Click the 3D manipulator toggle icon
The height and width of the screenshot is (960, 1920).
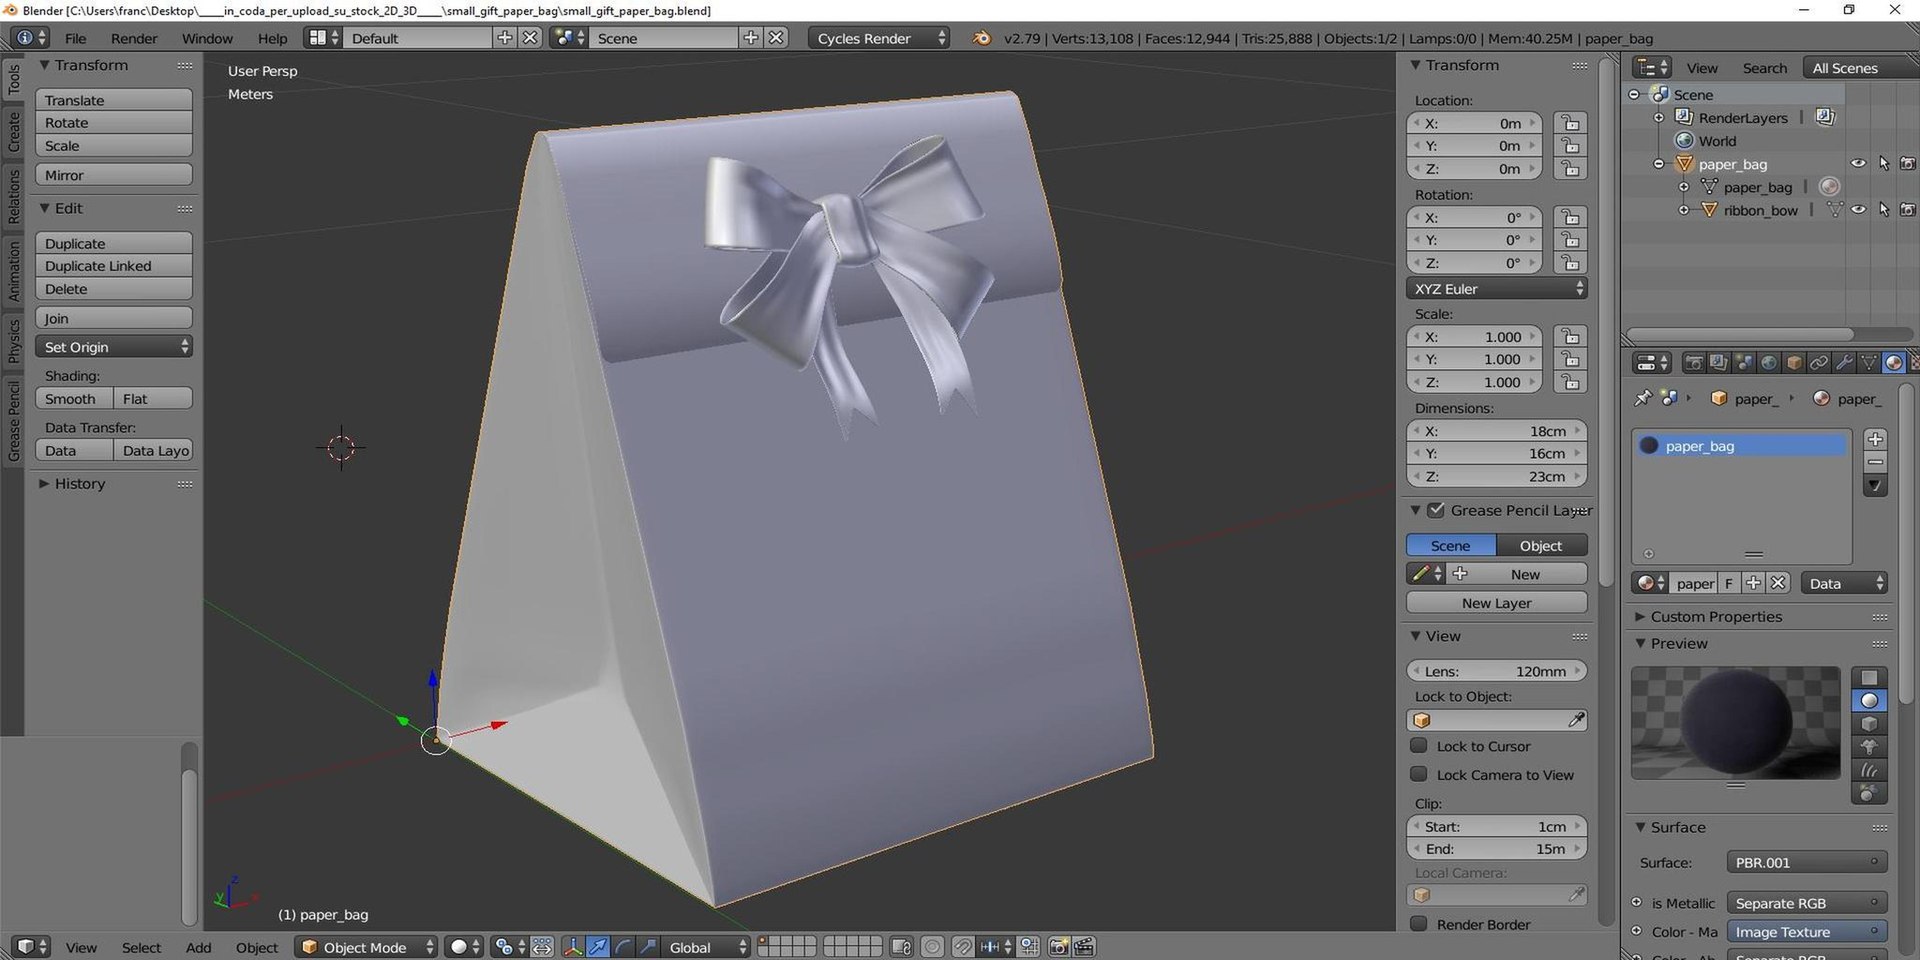click(x=573, y=947)
